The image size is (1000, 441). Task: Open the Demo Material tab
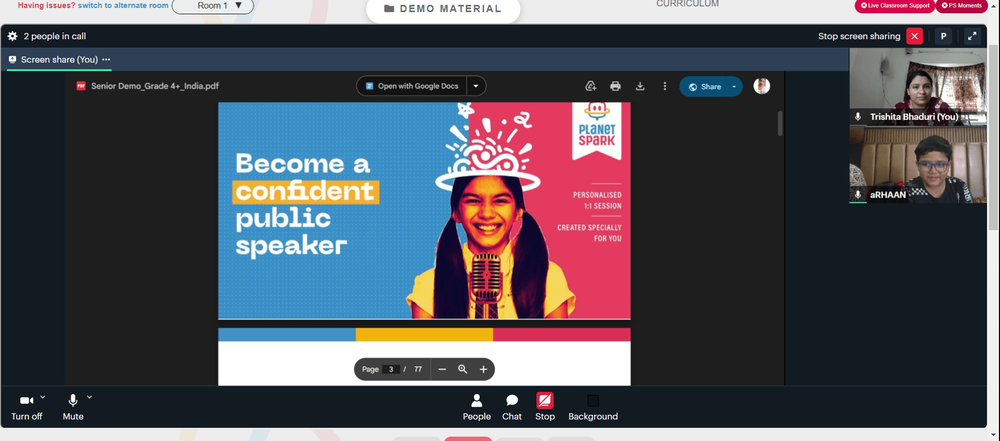(x=443, y=9)
